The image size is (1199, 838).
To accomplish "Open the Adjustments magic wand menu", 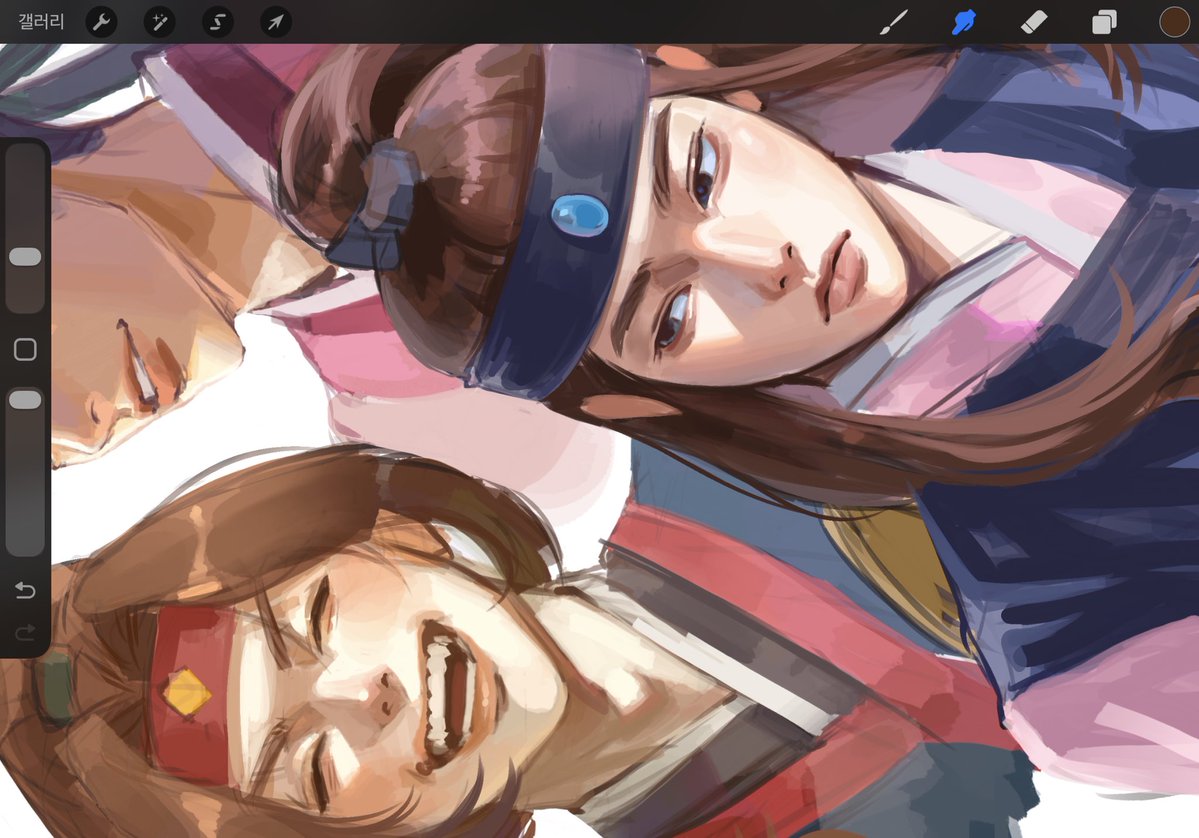I will coord(160,22).
